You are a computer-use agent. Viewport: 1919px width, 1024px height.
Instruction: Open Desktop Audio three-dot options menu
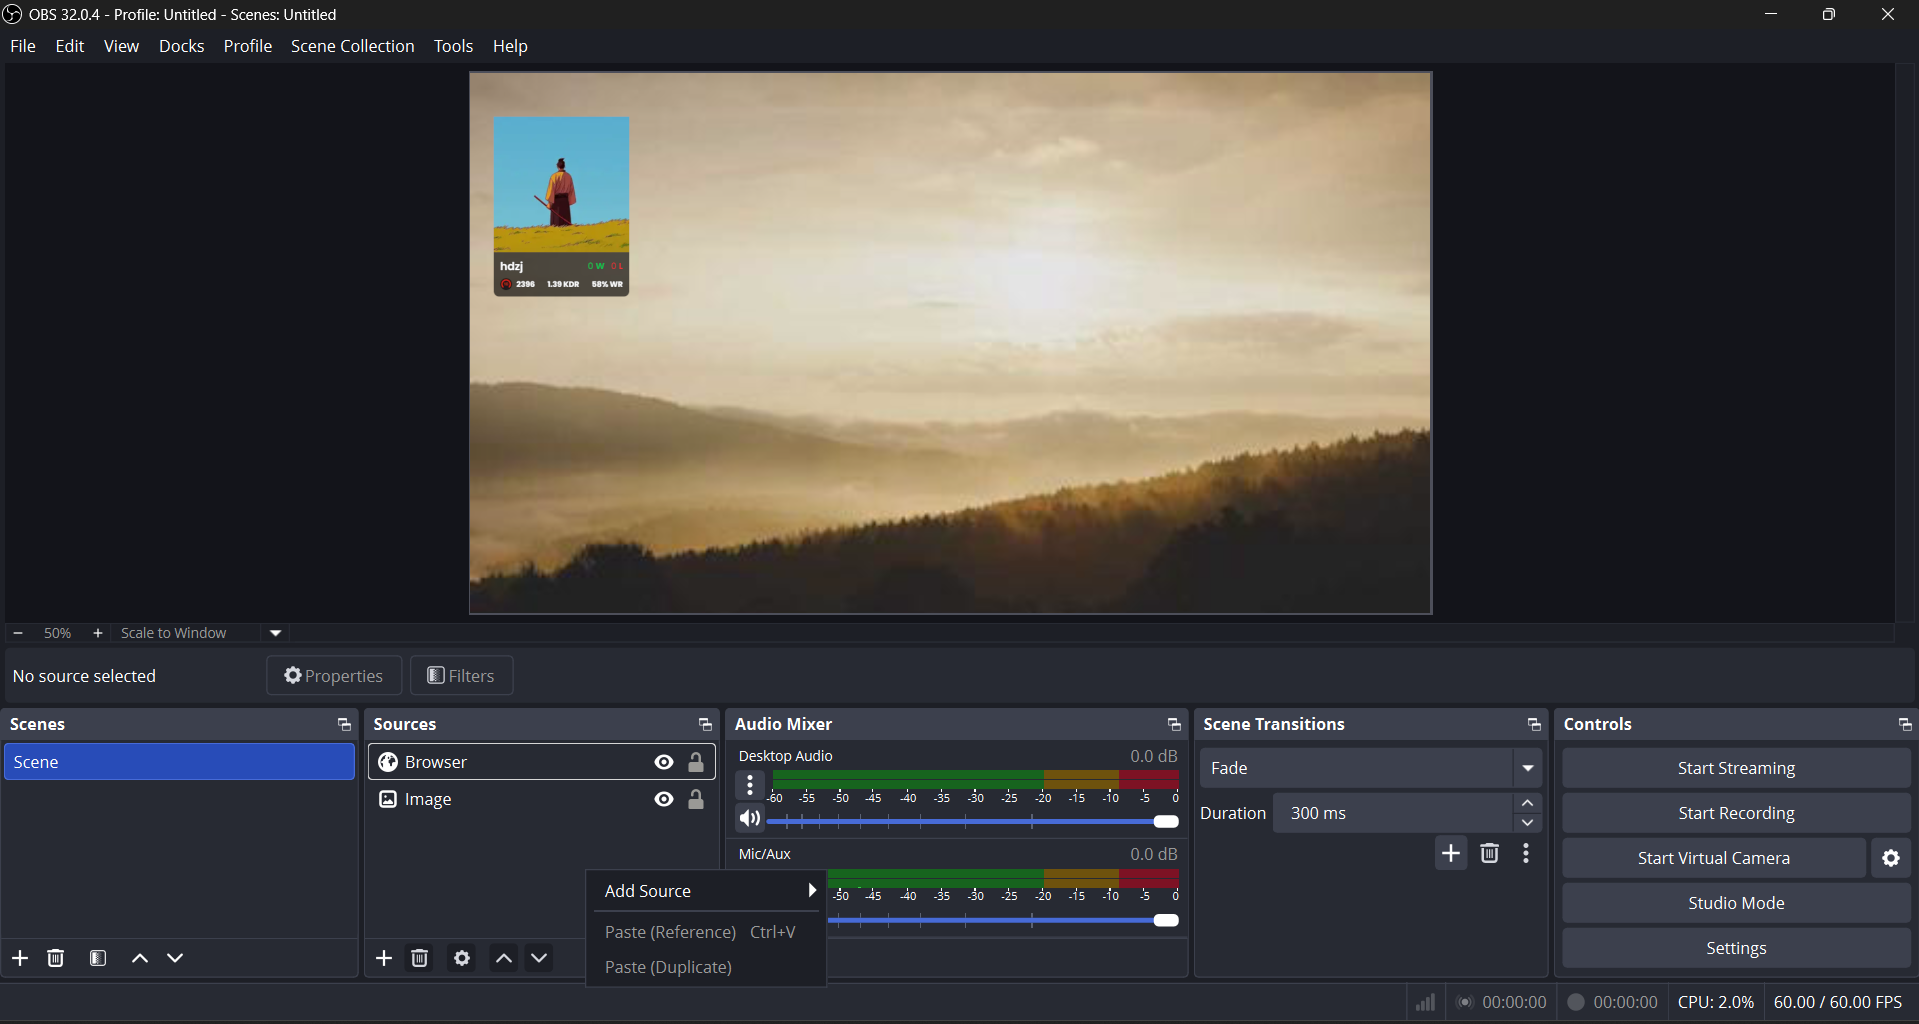click(x=750, y=785)
